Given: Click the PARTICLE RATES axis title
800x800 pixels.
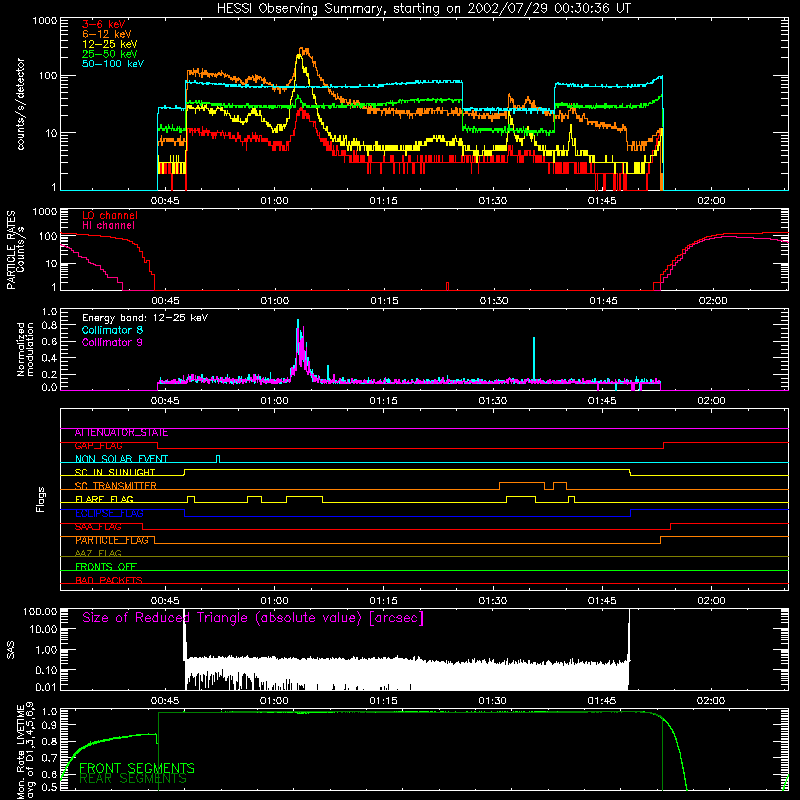Looking at the screenshot, I should pos(11,250).
